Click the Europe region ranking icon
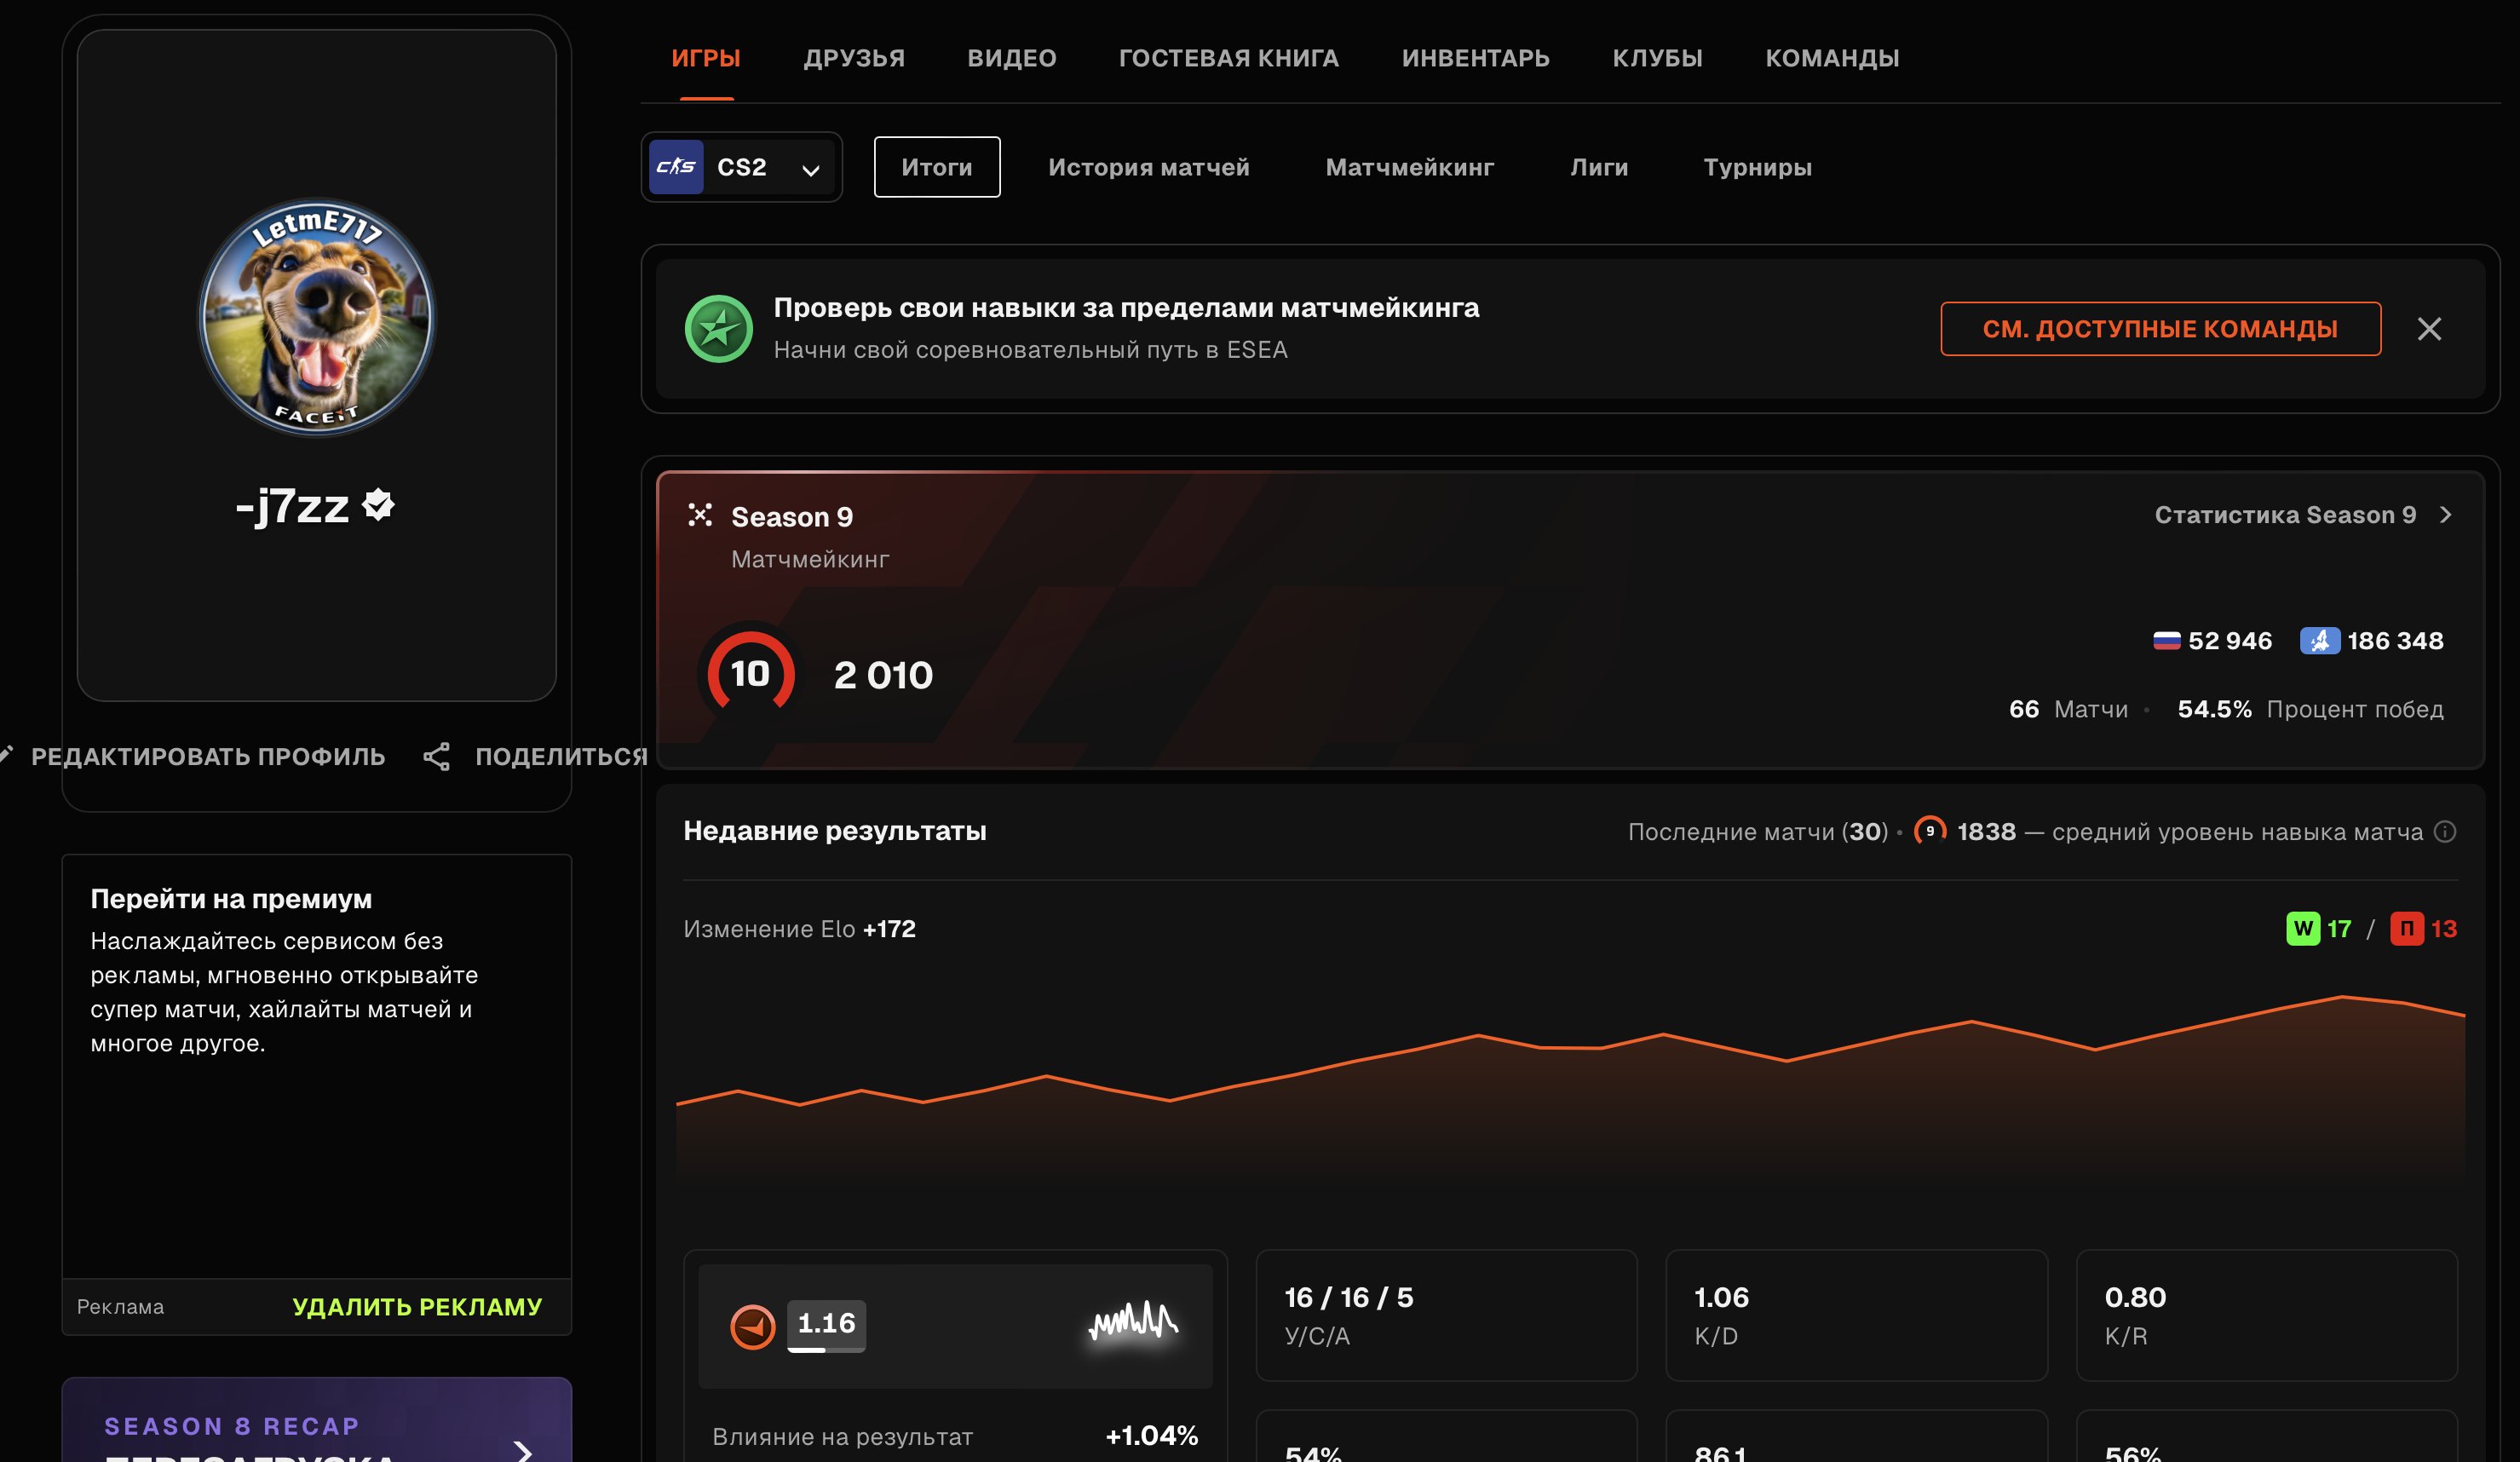 click(2319, 641)
